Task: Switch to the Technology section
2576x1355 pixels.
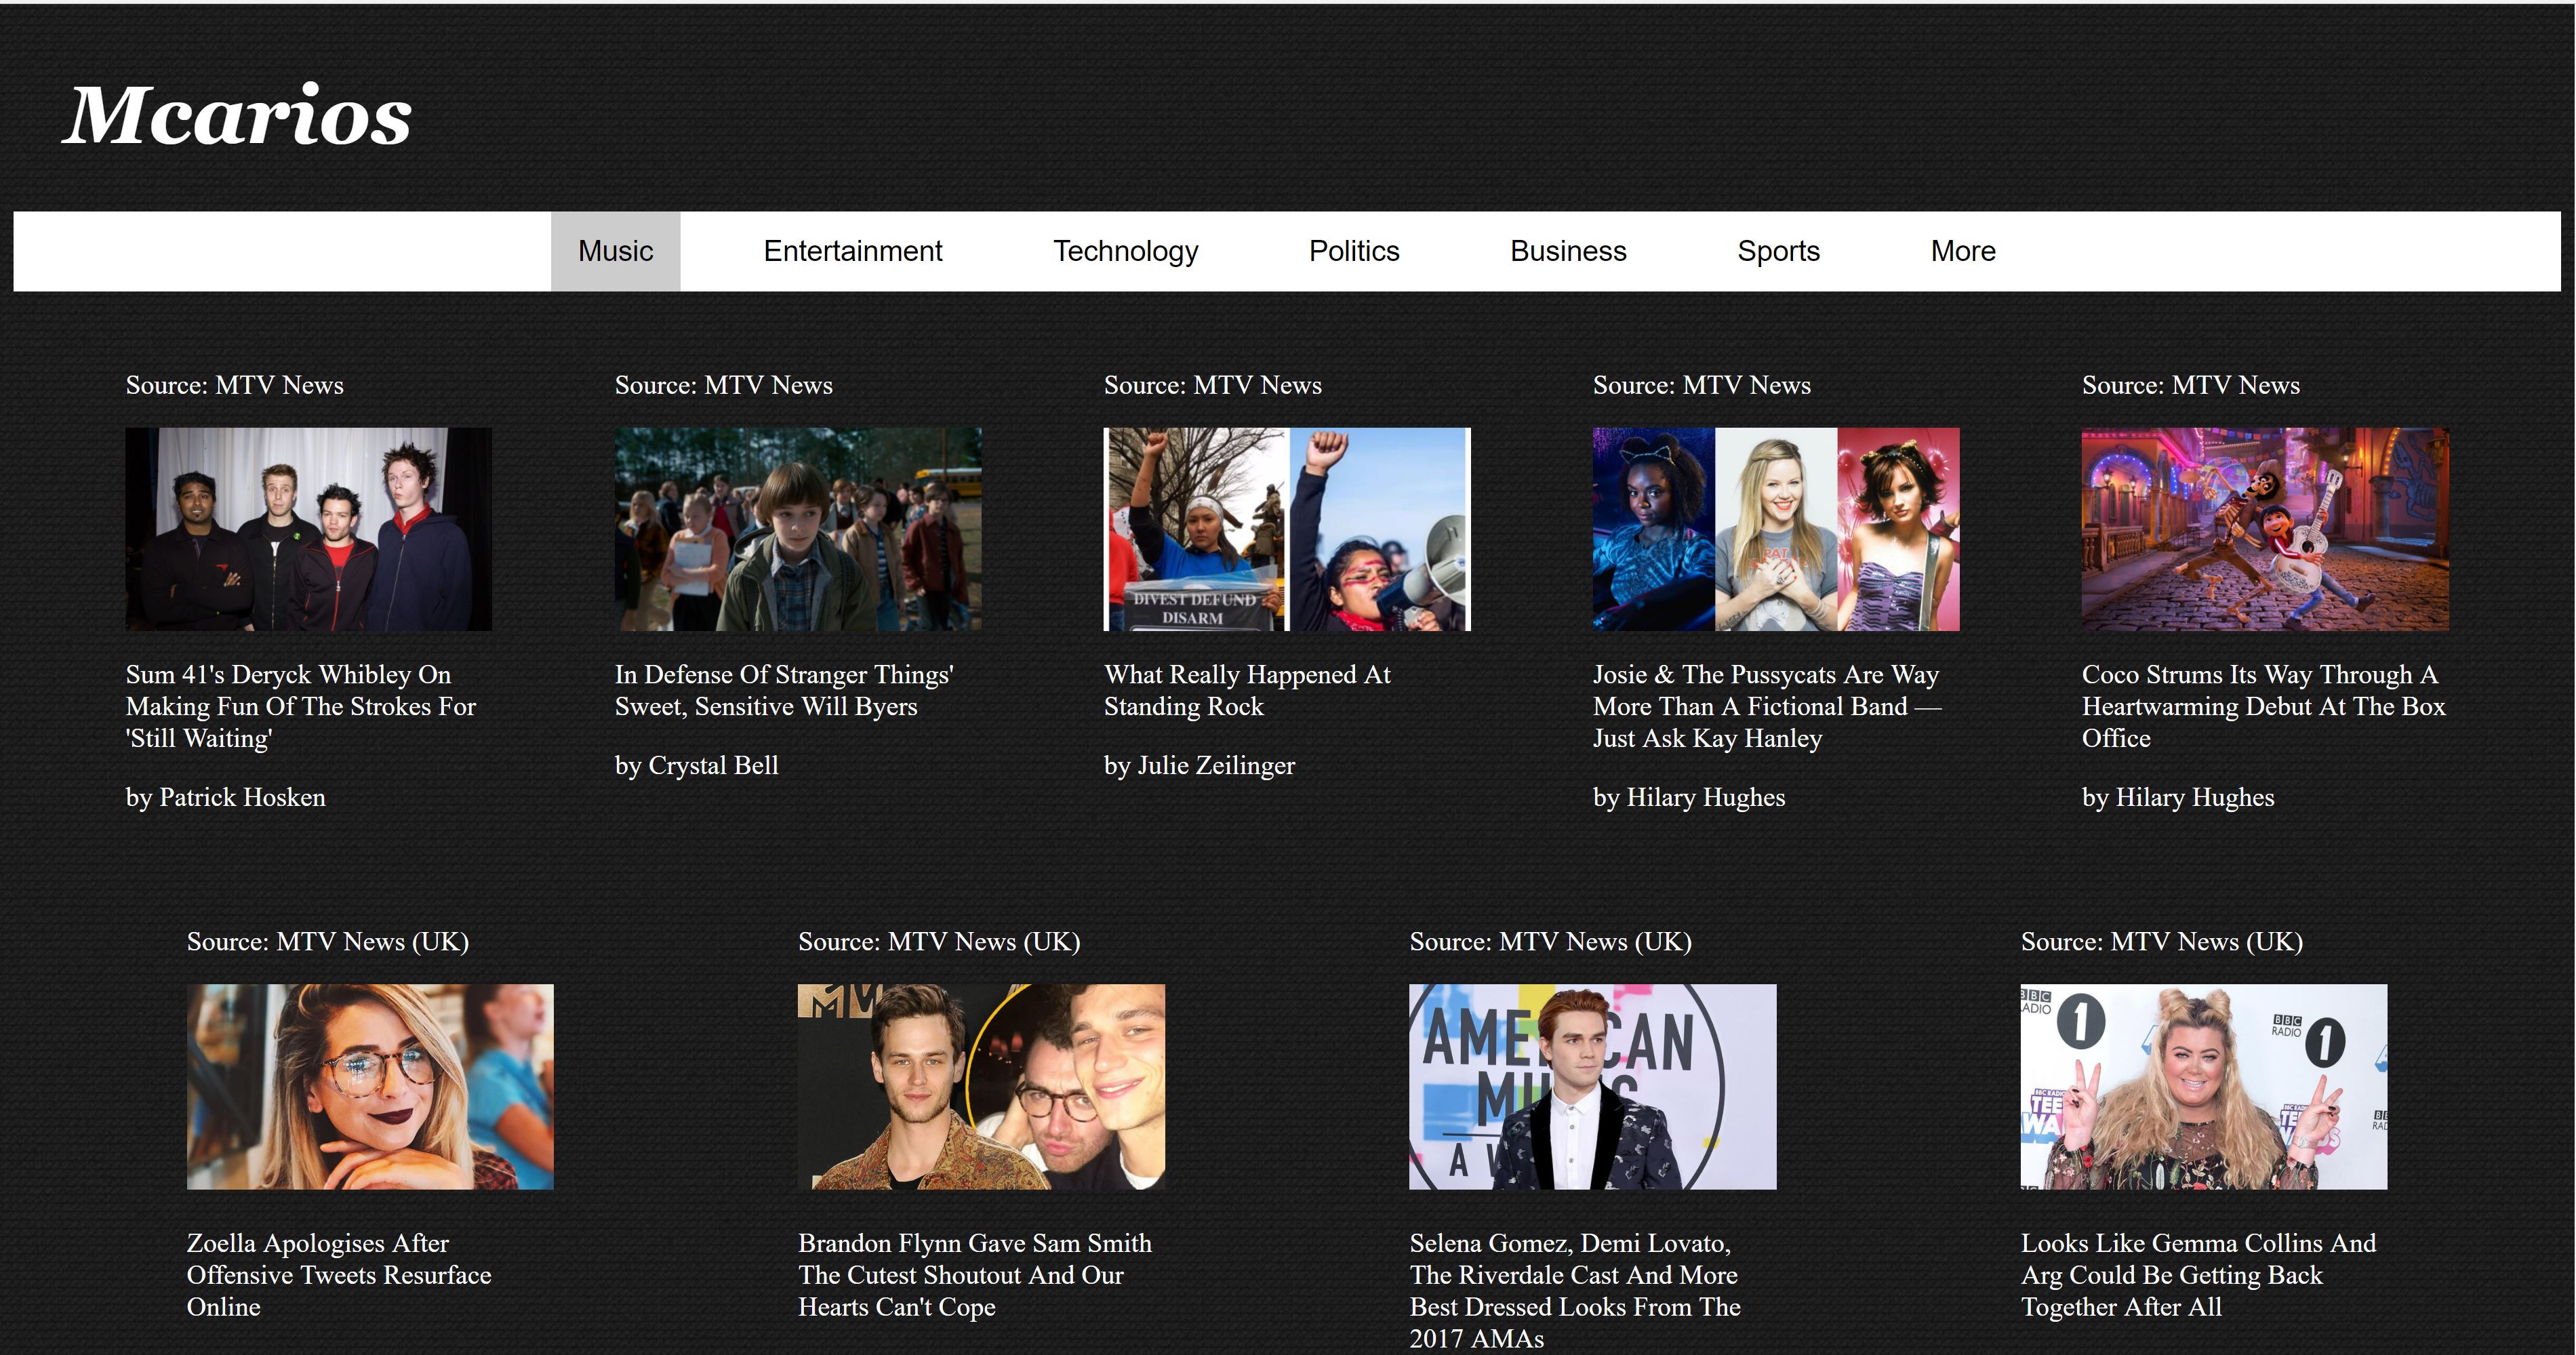Action: tap(1125, 251)
